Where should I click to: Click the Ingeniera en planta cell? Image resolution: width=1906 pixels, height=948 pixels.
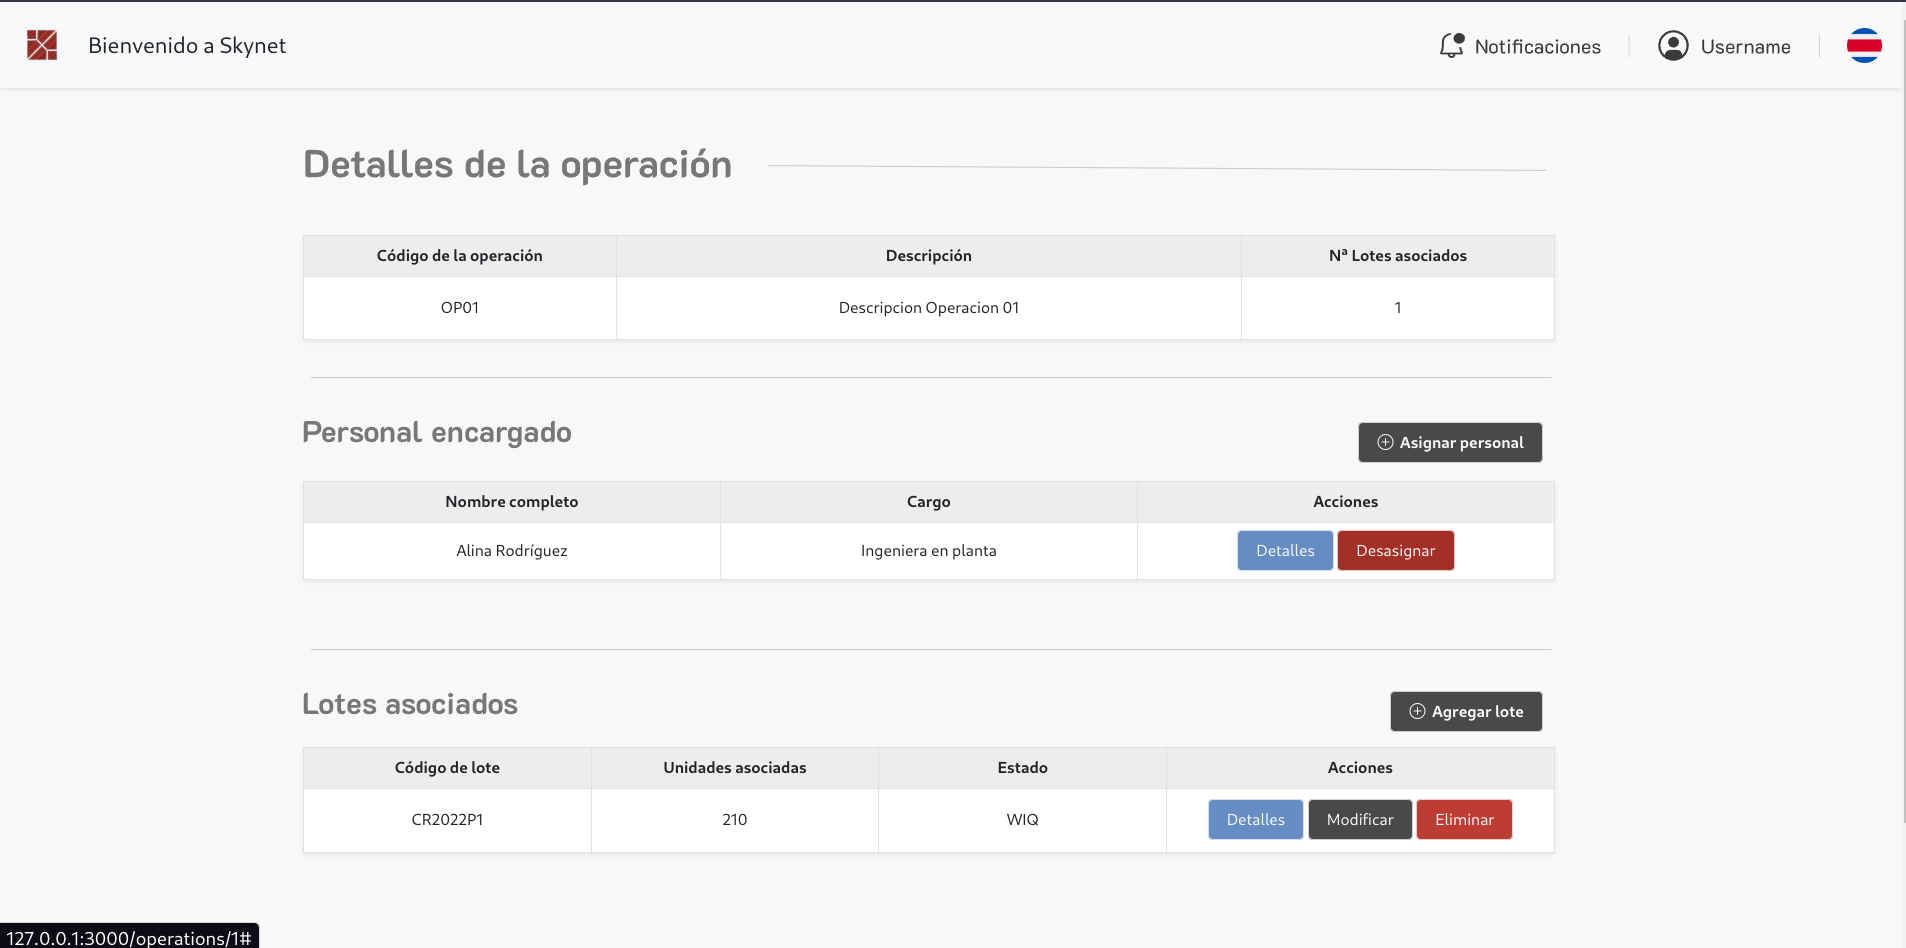pos(929,551)
